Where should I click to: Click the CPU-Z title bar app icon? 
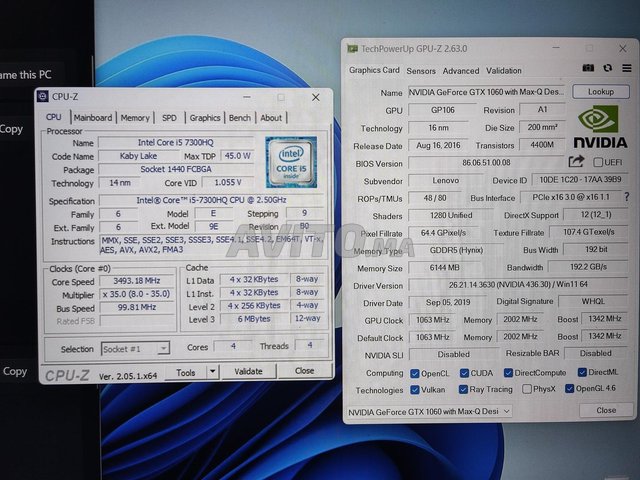[x=43, y=97]
